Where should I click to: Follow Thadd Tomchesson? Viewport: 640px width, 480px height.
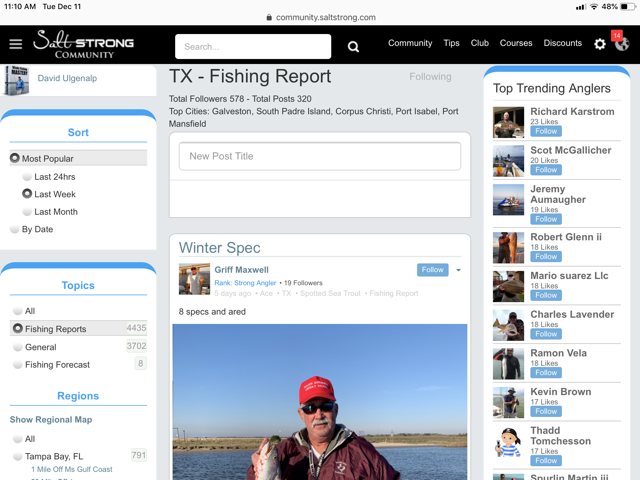tap(546, 460)
